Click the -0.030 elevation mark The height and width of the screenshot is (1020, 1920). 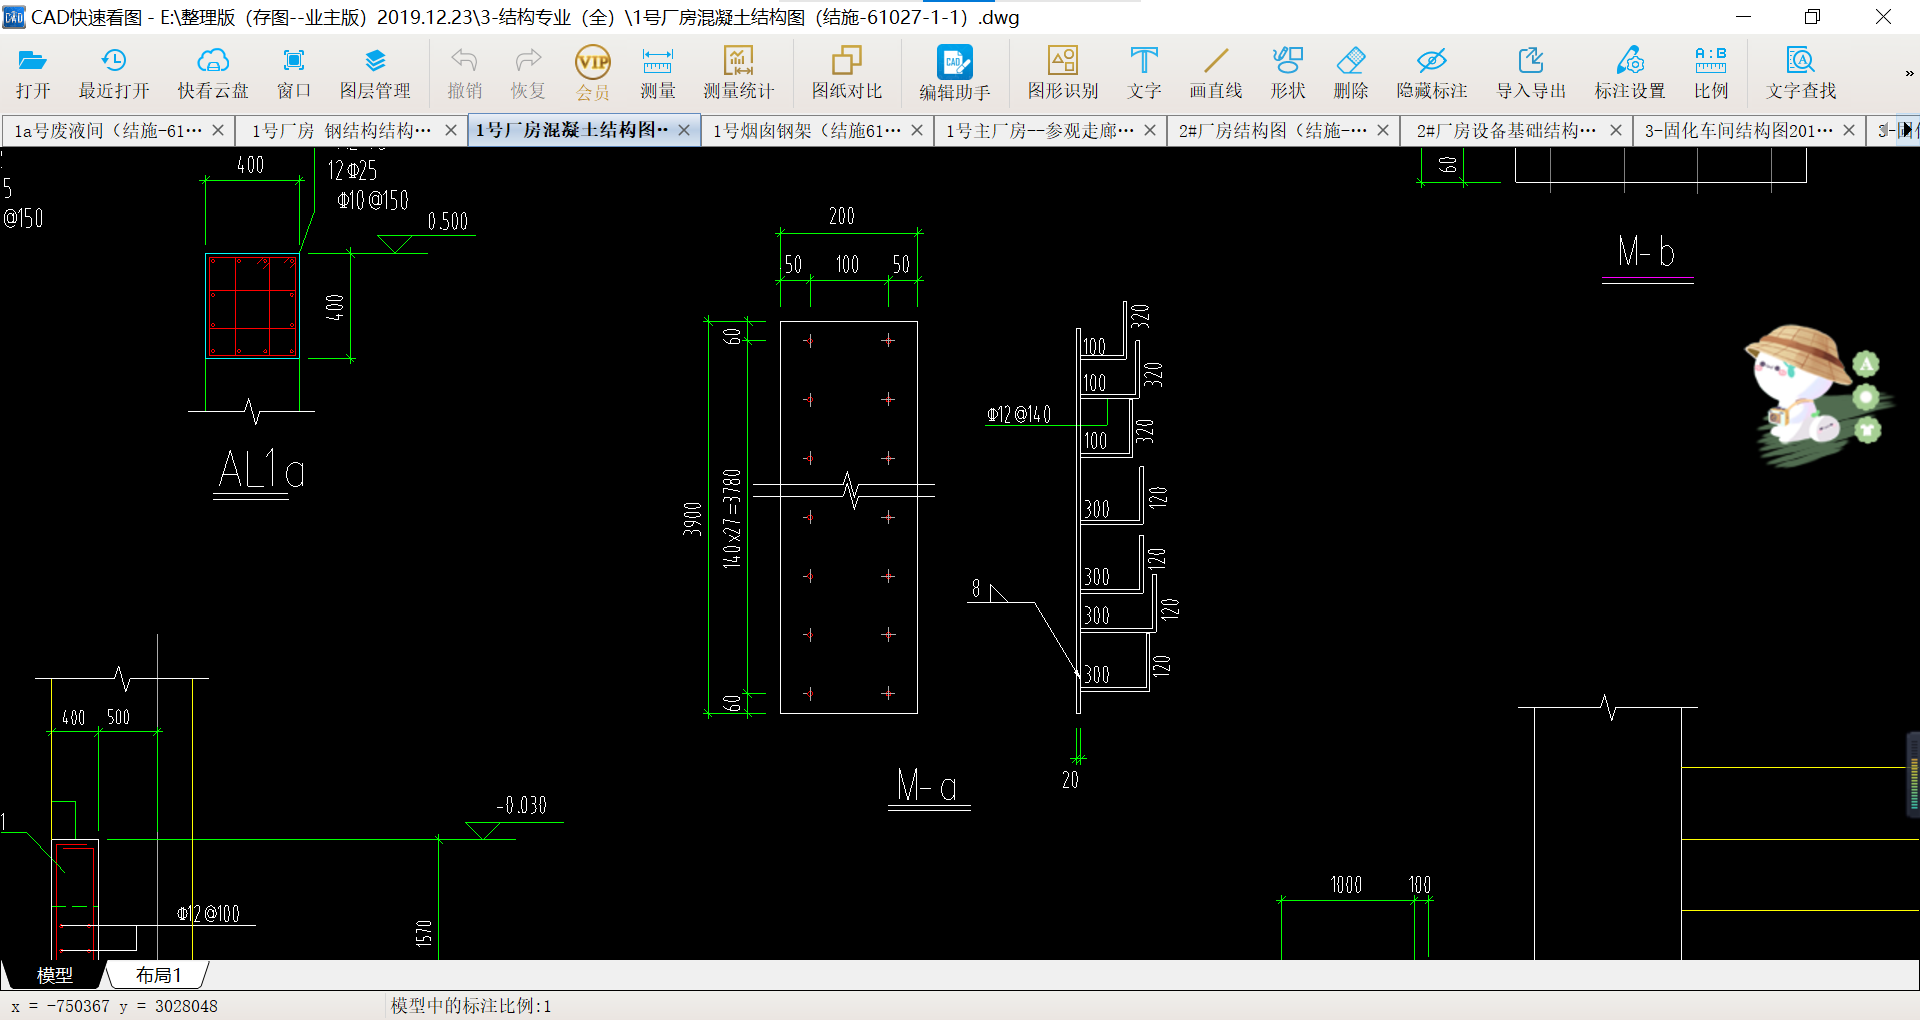pos(521,806)
